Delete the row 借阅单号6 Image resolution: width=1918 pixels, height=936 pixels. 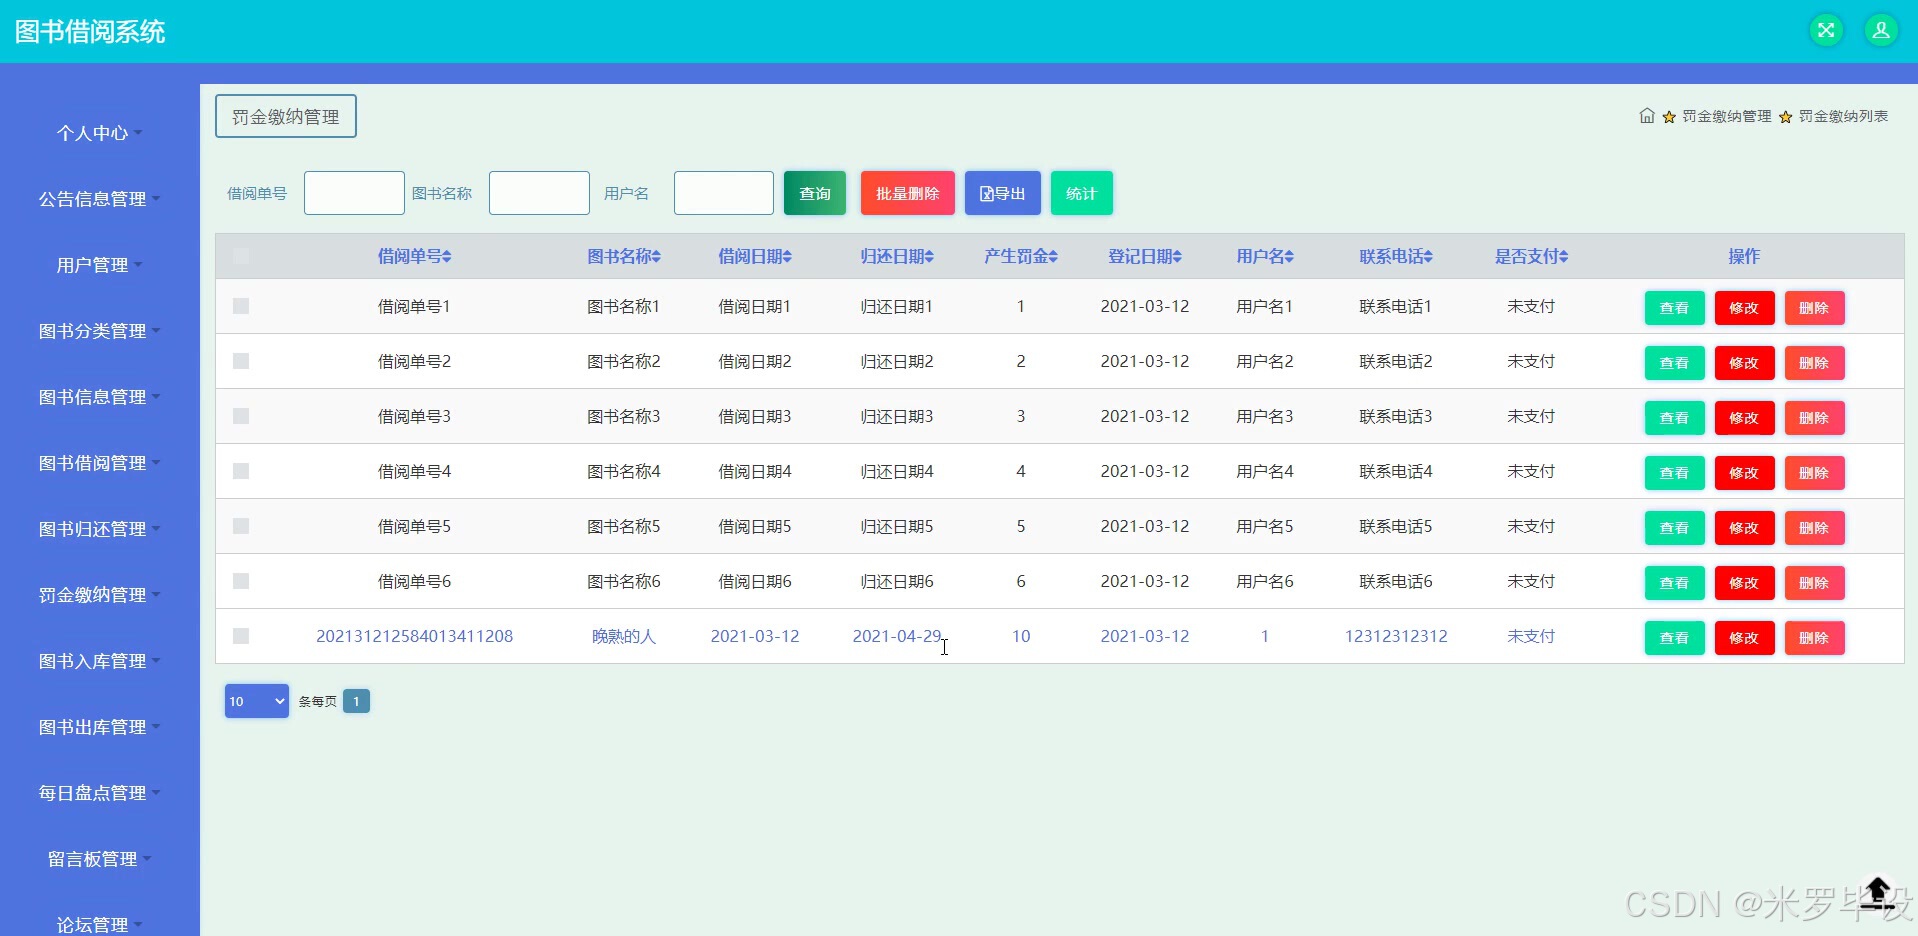[1814, 583]
